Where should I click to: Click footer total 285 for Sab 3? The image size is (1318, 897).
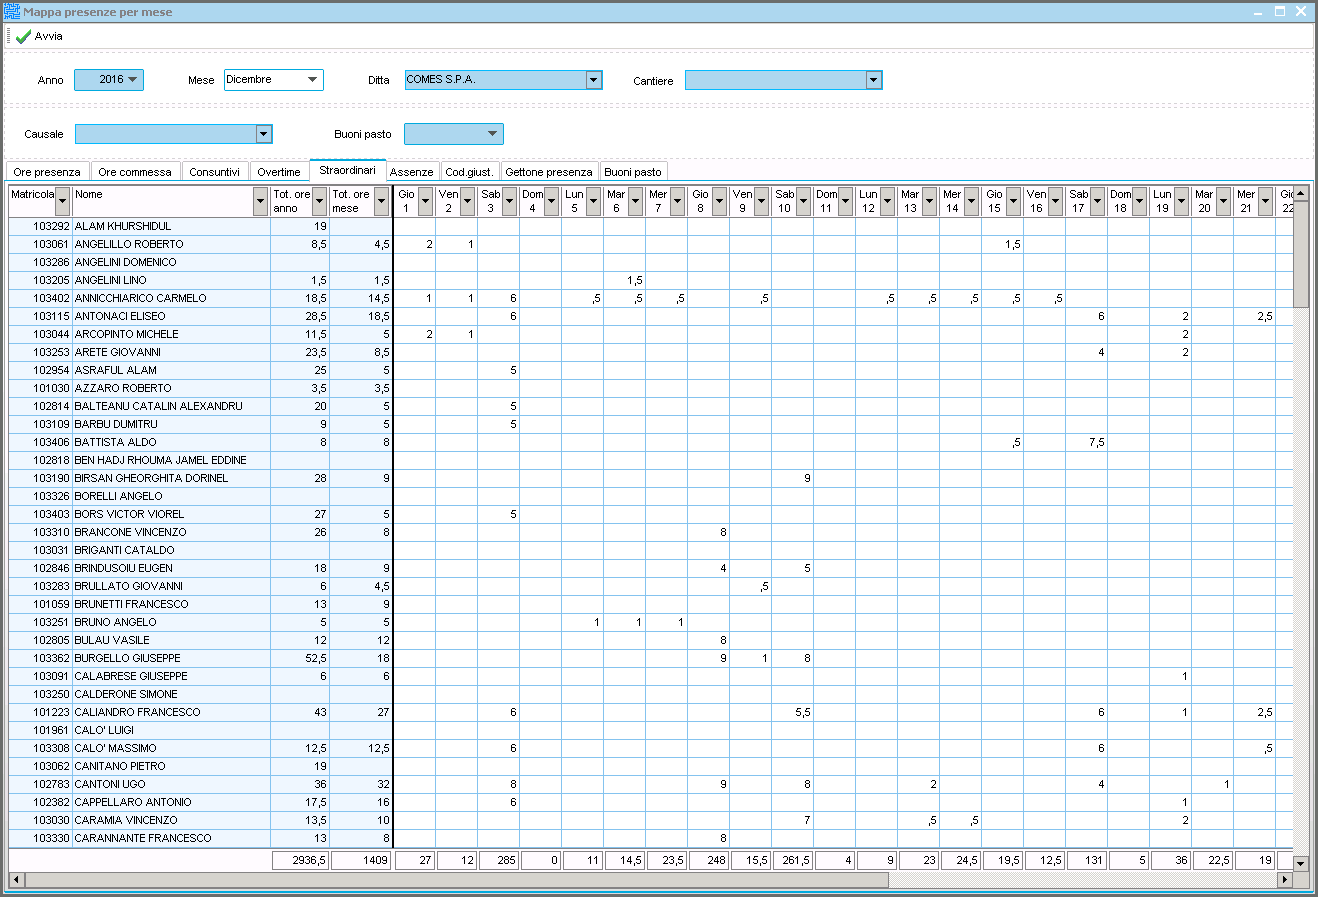[x=499, y=860]
